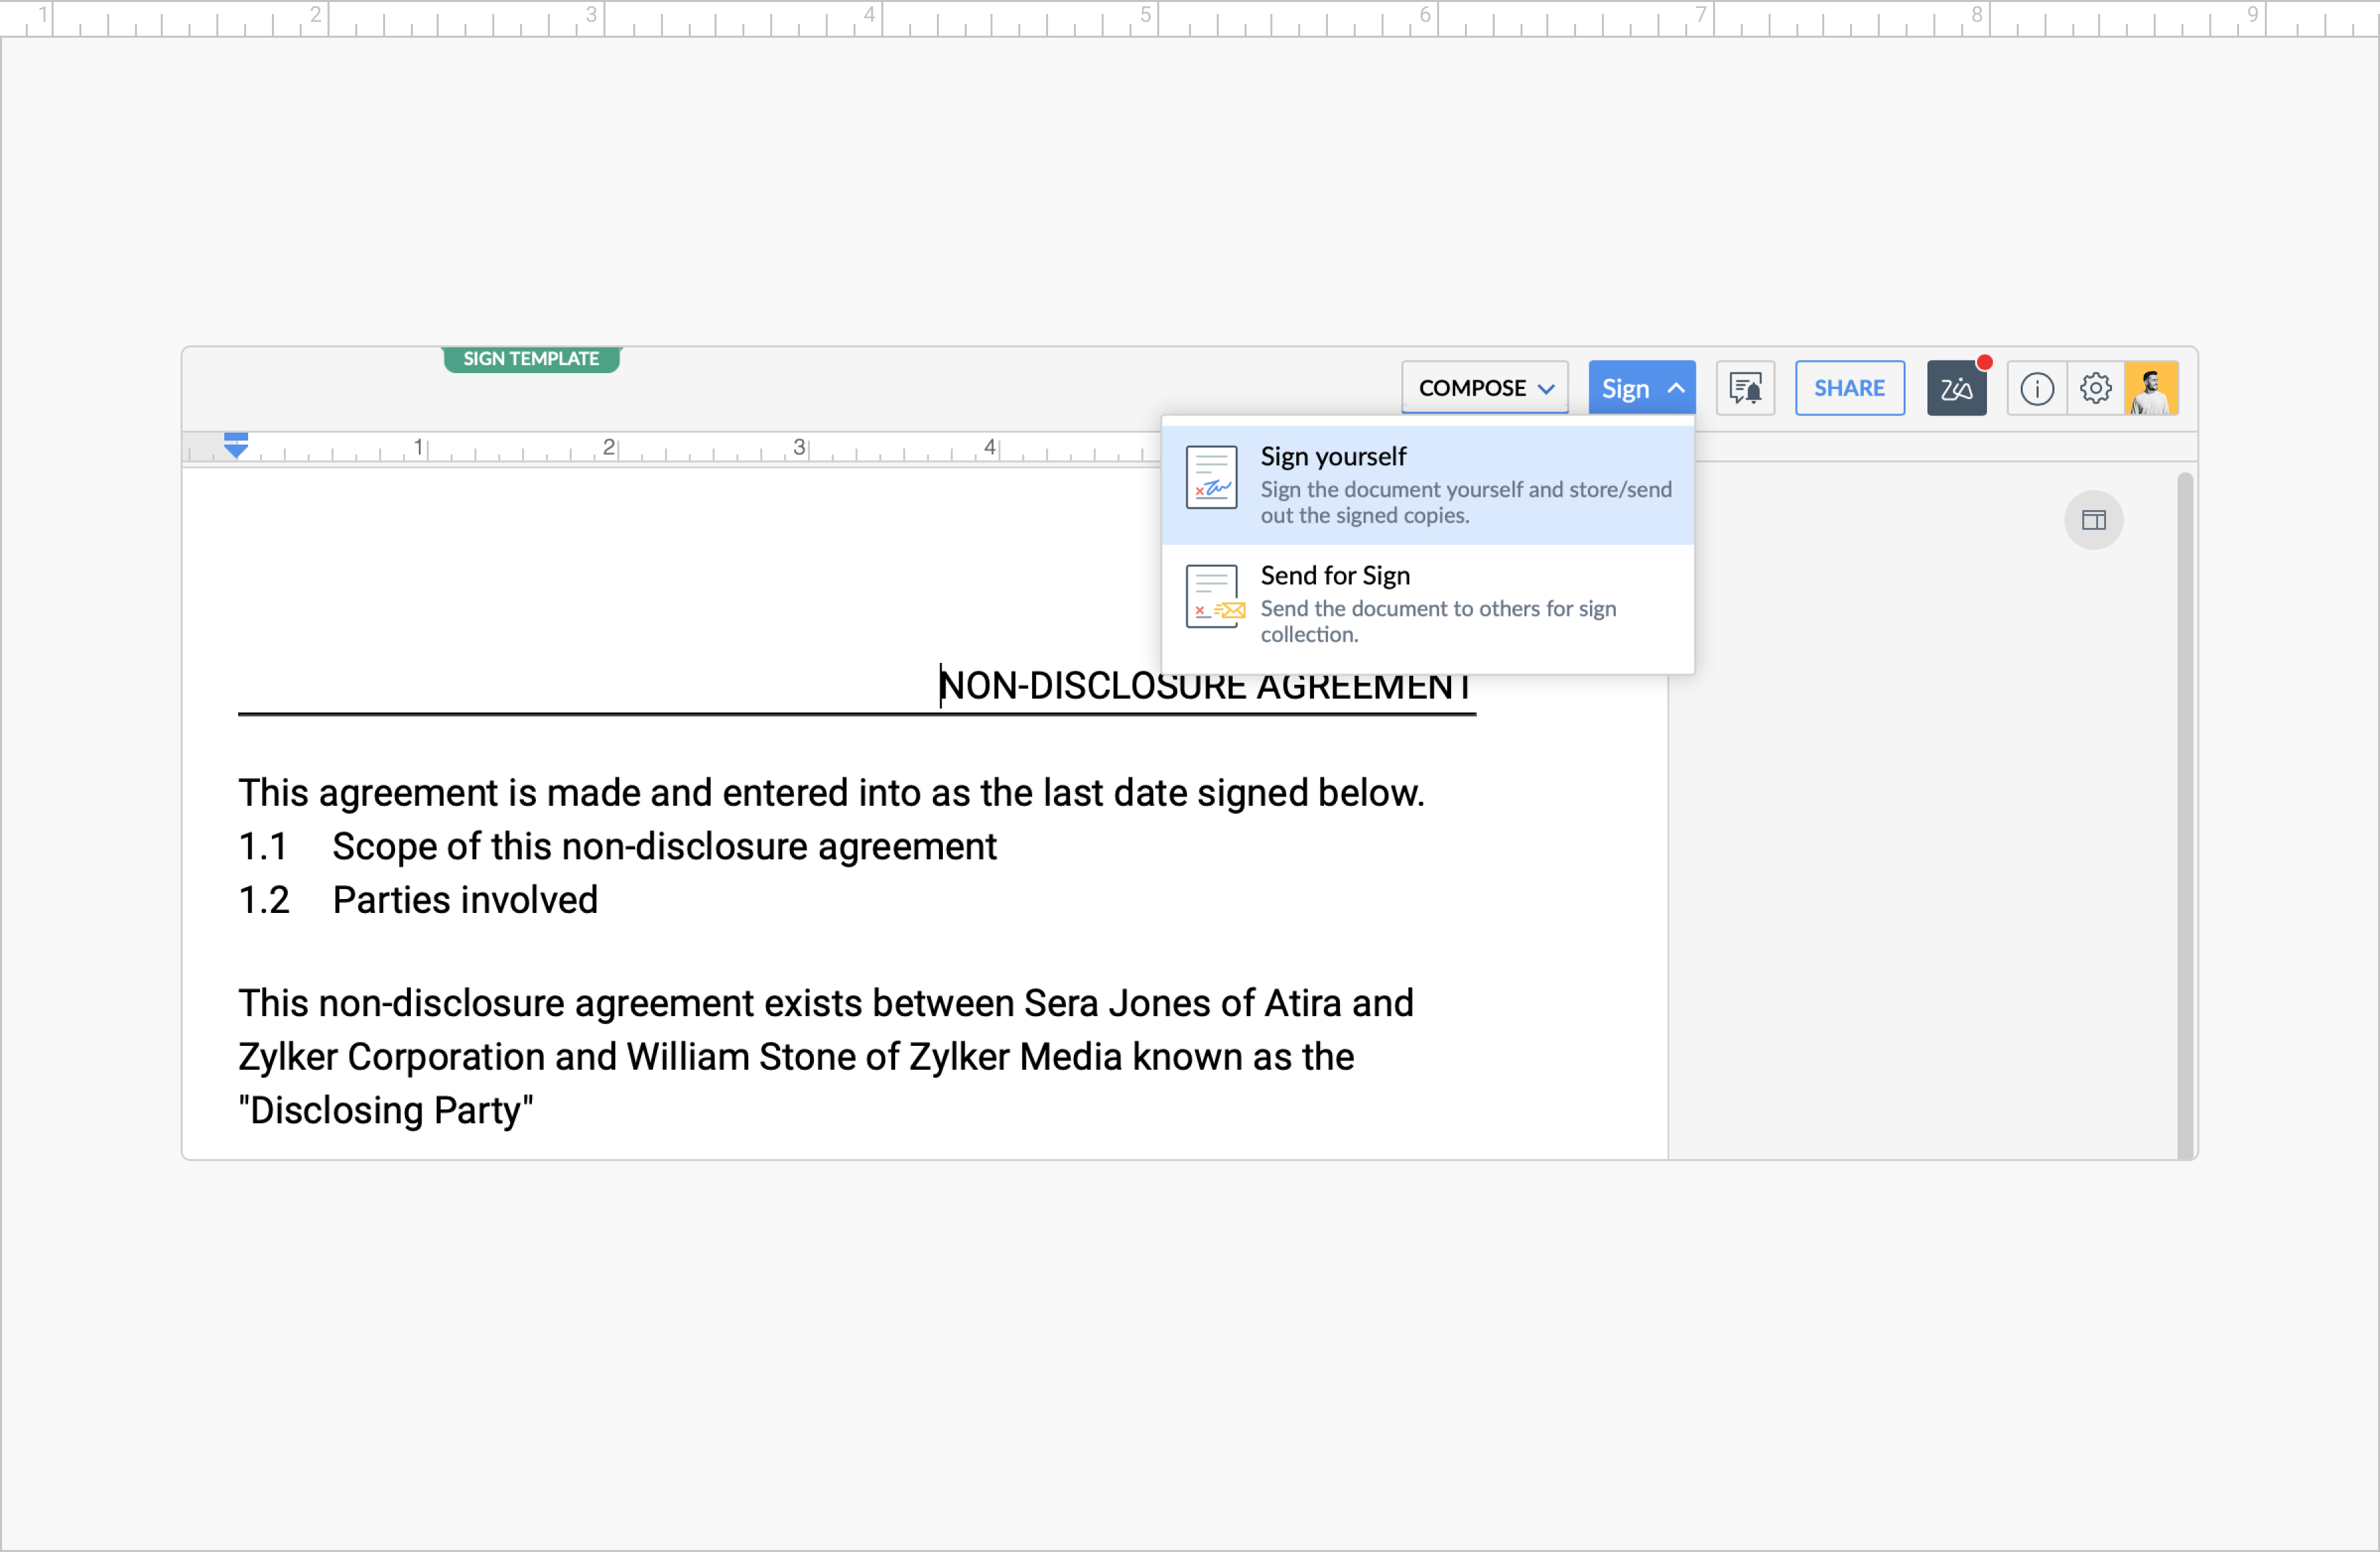Open the settings gear icon
This screenshot has height=1552, width=2380.
click(2095, 388)
